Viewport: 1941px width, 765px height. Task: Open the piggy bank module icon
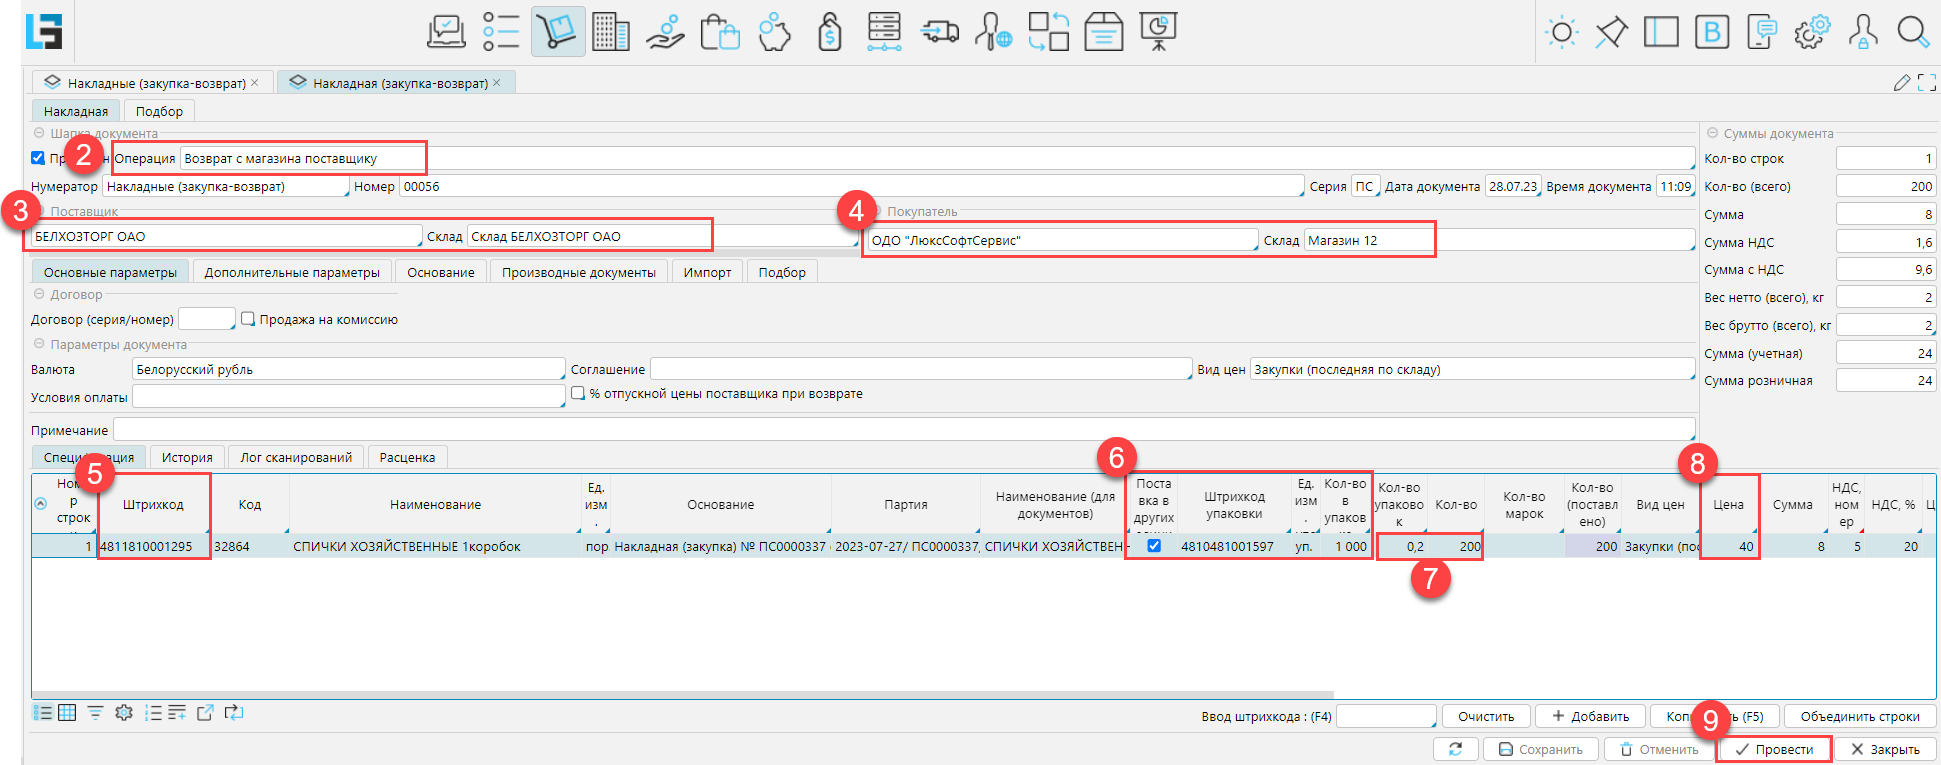coord(774,32)
